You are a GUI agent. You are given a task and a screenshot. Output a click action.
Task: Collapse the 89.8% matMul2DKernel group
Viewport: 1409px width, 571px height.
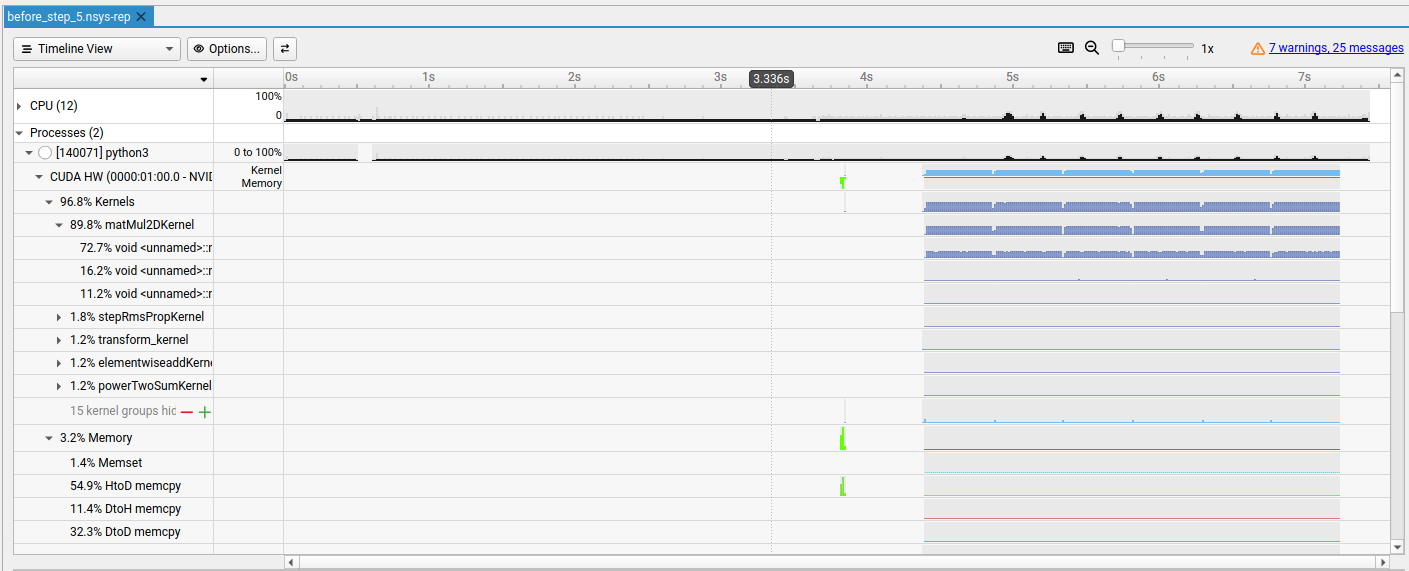tap(59, 225)
